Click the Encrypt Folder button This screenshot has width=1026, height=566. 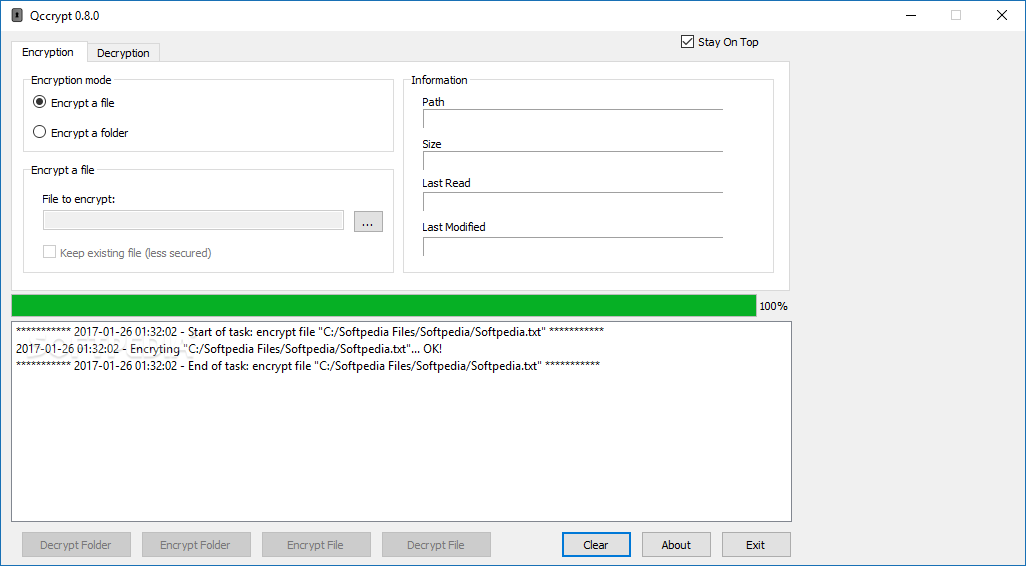tap(196, 544)
